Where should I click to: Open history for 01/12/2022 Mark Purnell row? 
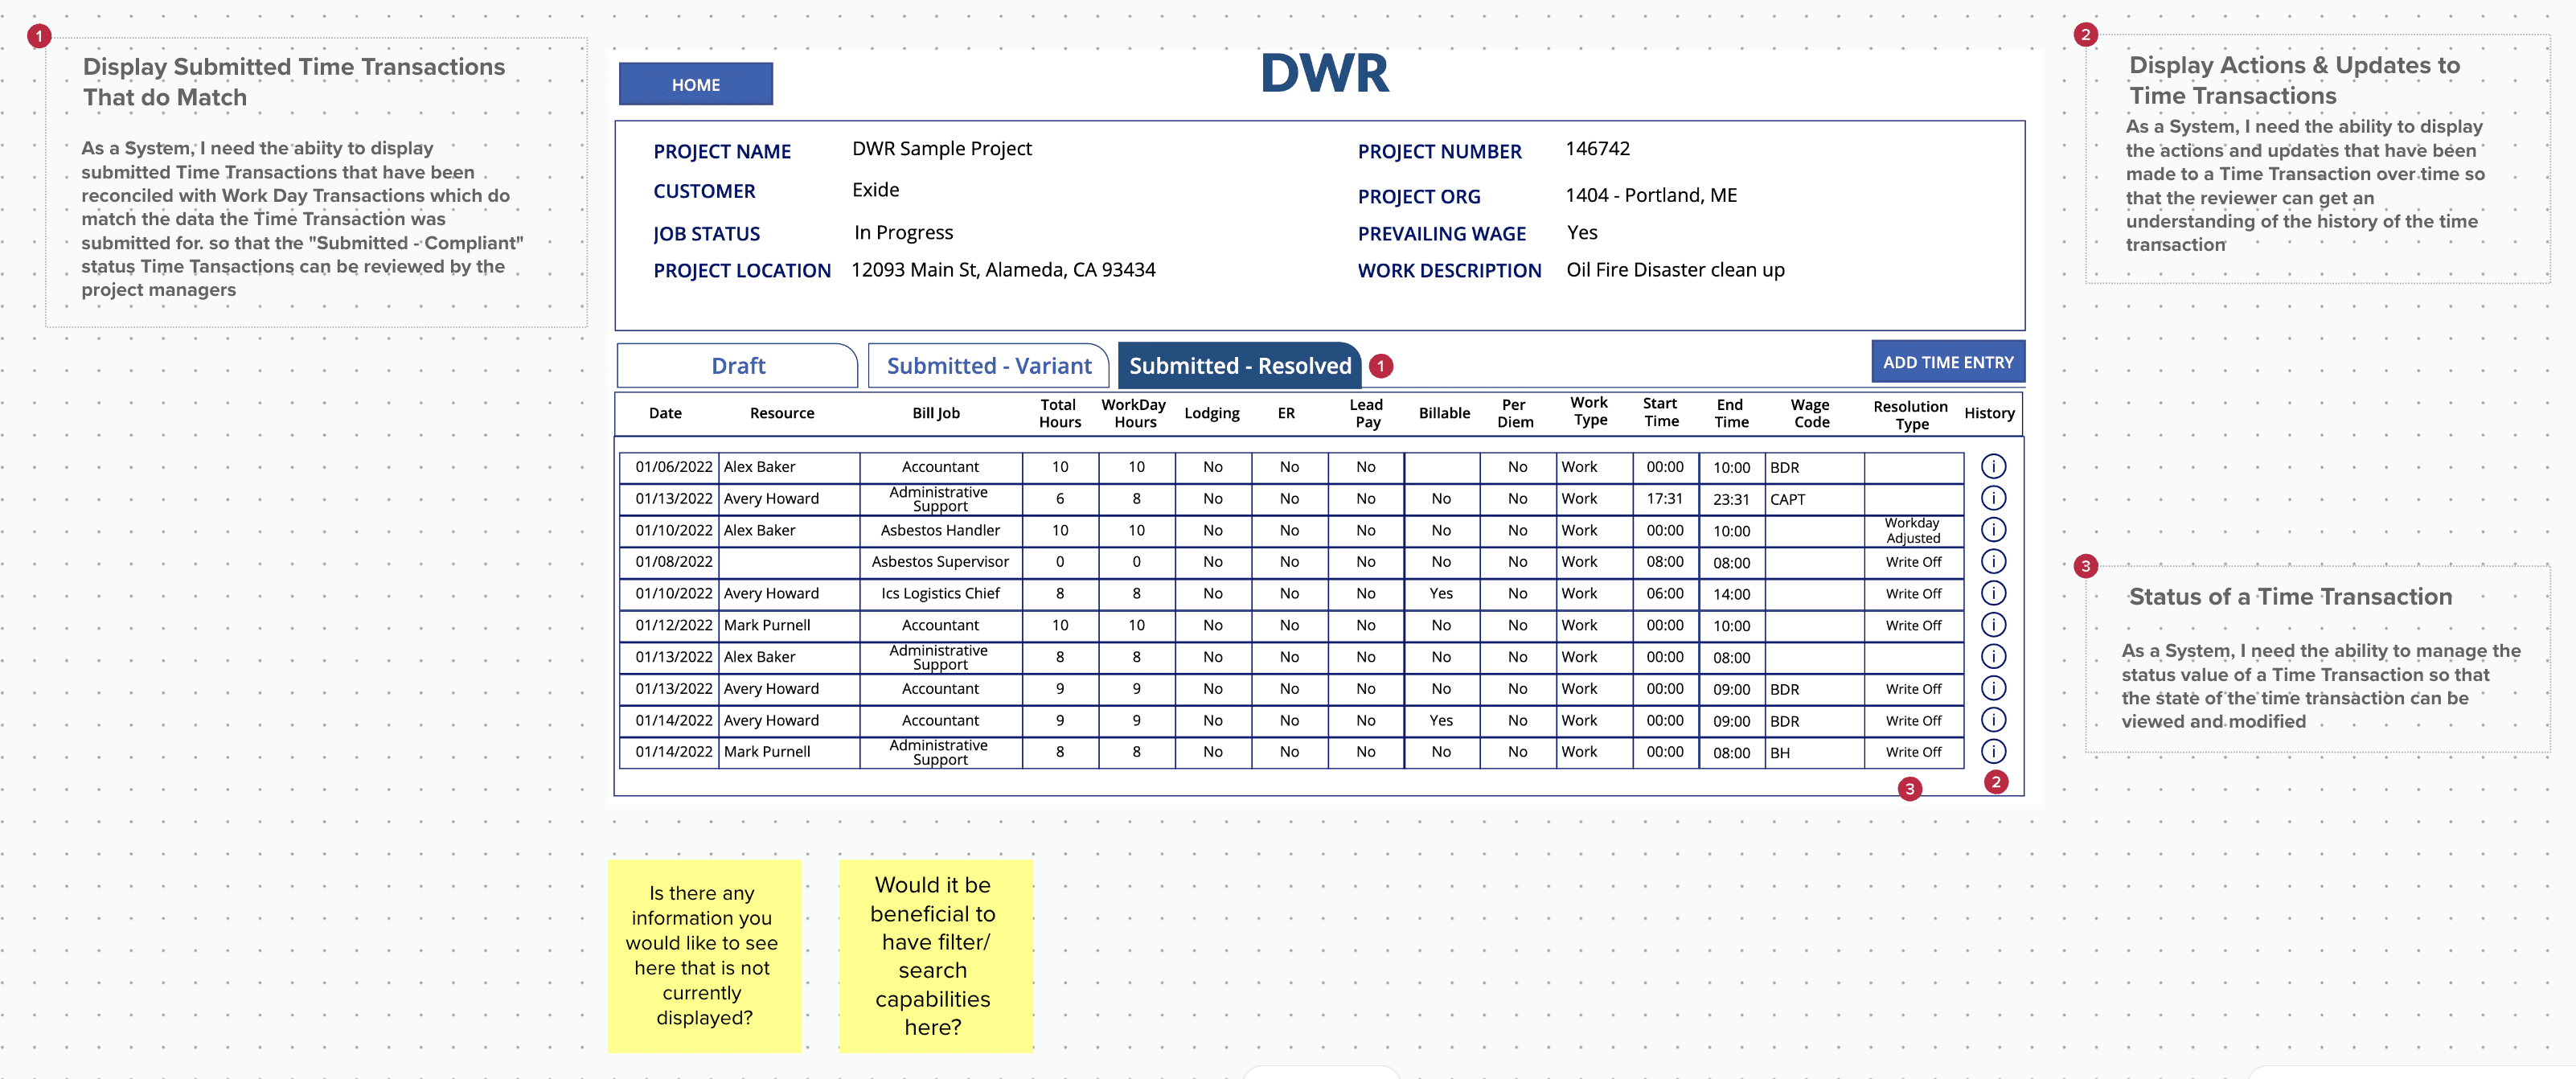click(1992, 625)
